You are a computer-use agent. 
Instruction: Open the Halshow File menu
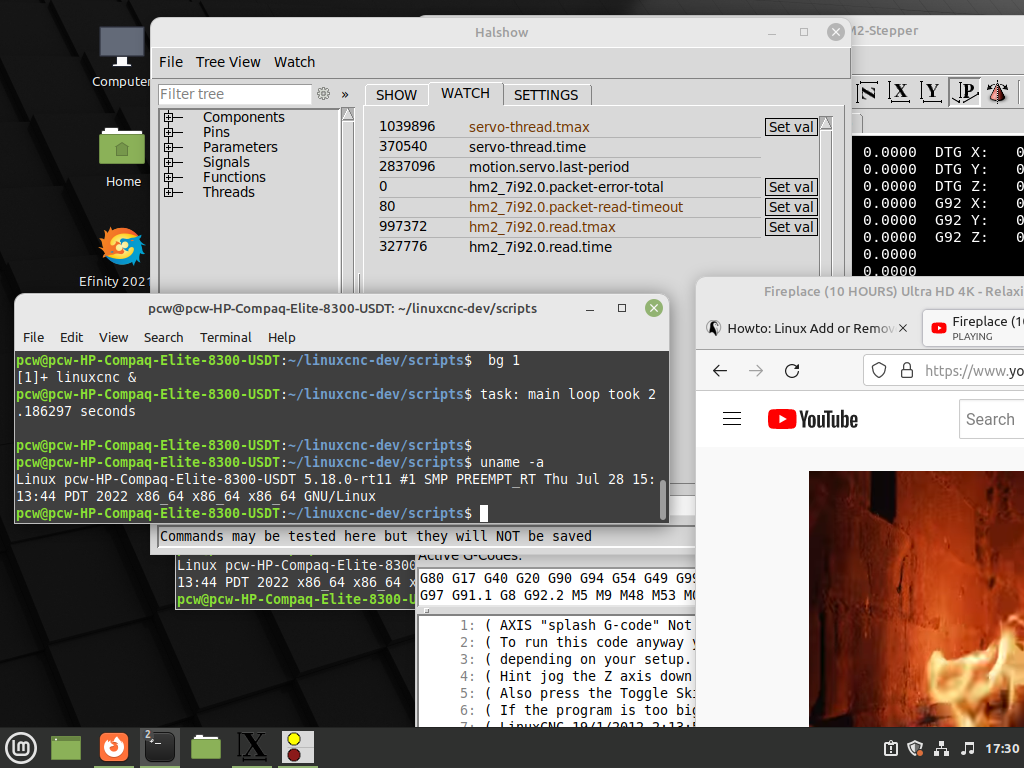coord(170,62)
